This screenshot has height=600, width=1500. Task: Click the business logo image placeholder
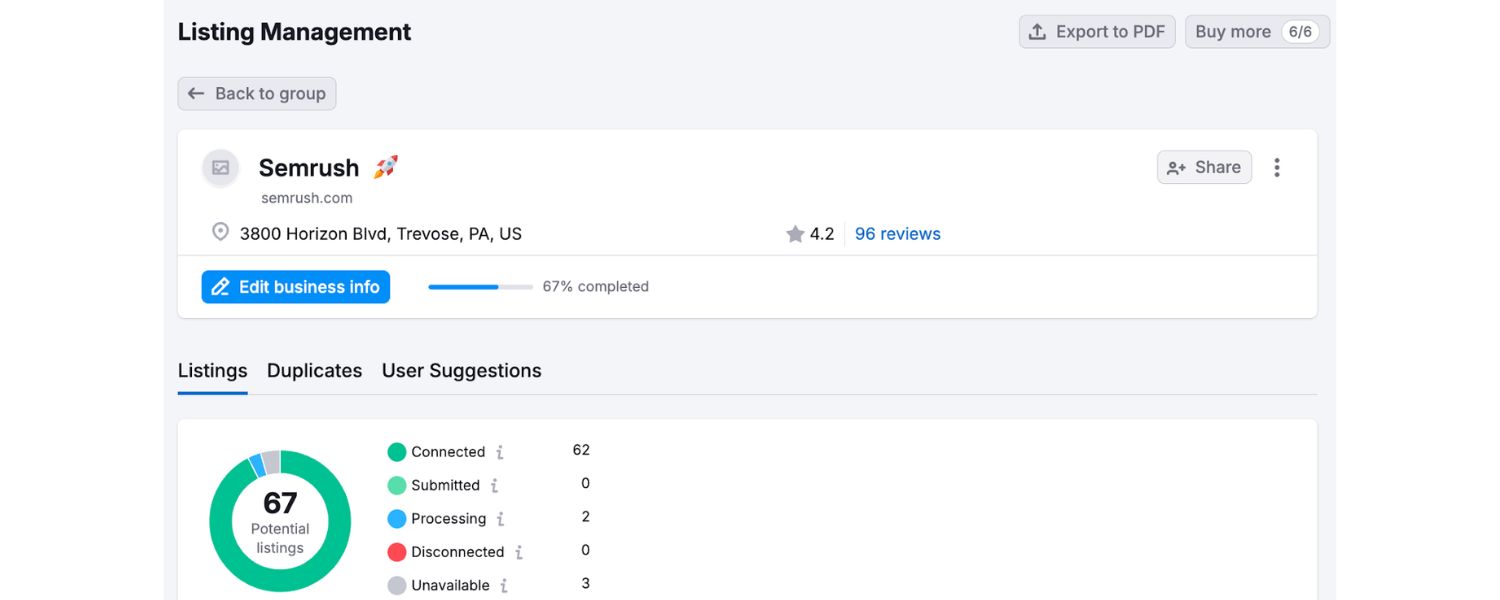[x=220, y=168]
